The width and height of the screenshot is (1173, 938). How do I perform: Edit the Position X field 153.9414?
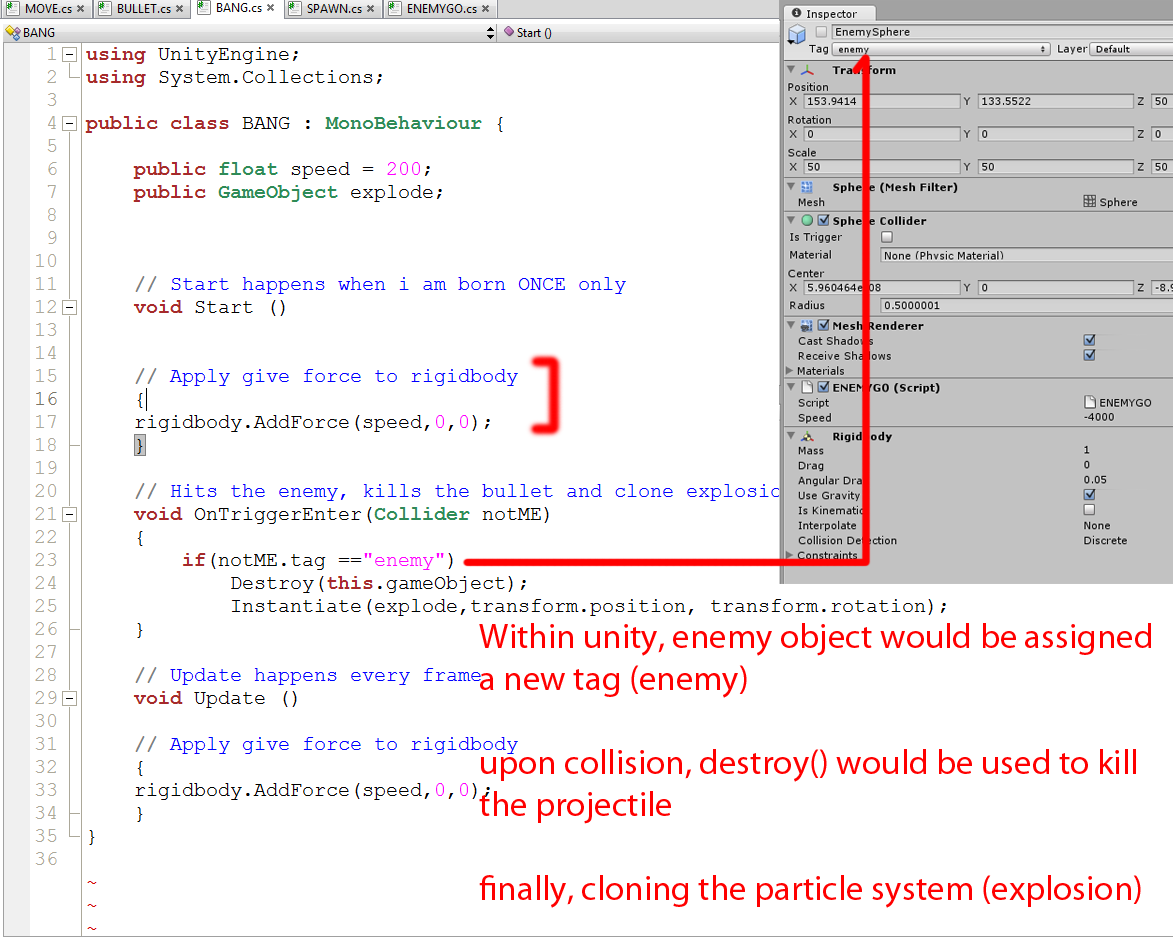pyautogui.click(x=881, y=102)
